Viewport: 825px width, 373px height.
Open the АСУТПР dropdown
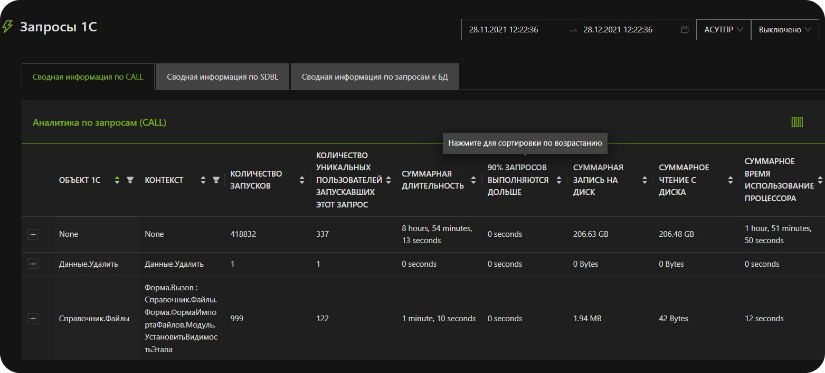click(723, 30)
